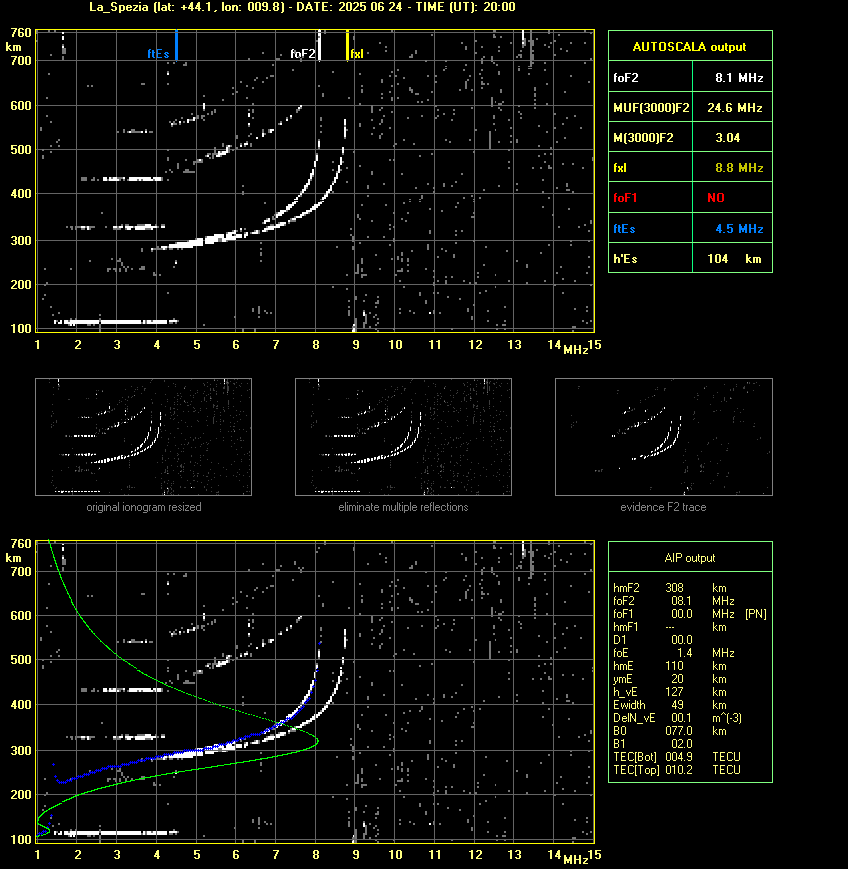Select the ftEs value '4.5 MHz'
The image size is (848, 869).
[x=739, y=229]
